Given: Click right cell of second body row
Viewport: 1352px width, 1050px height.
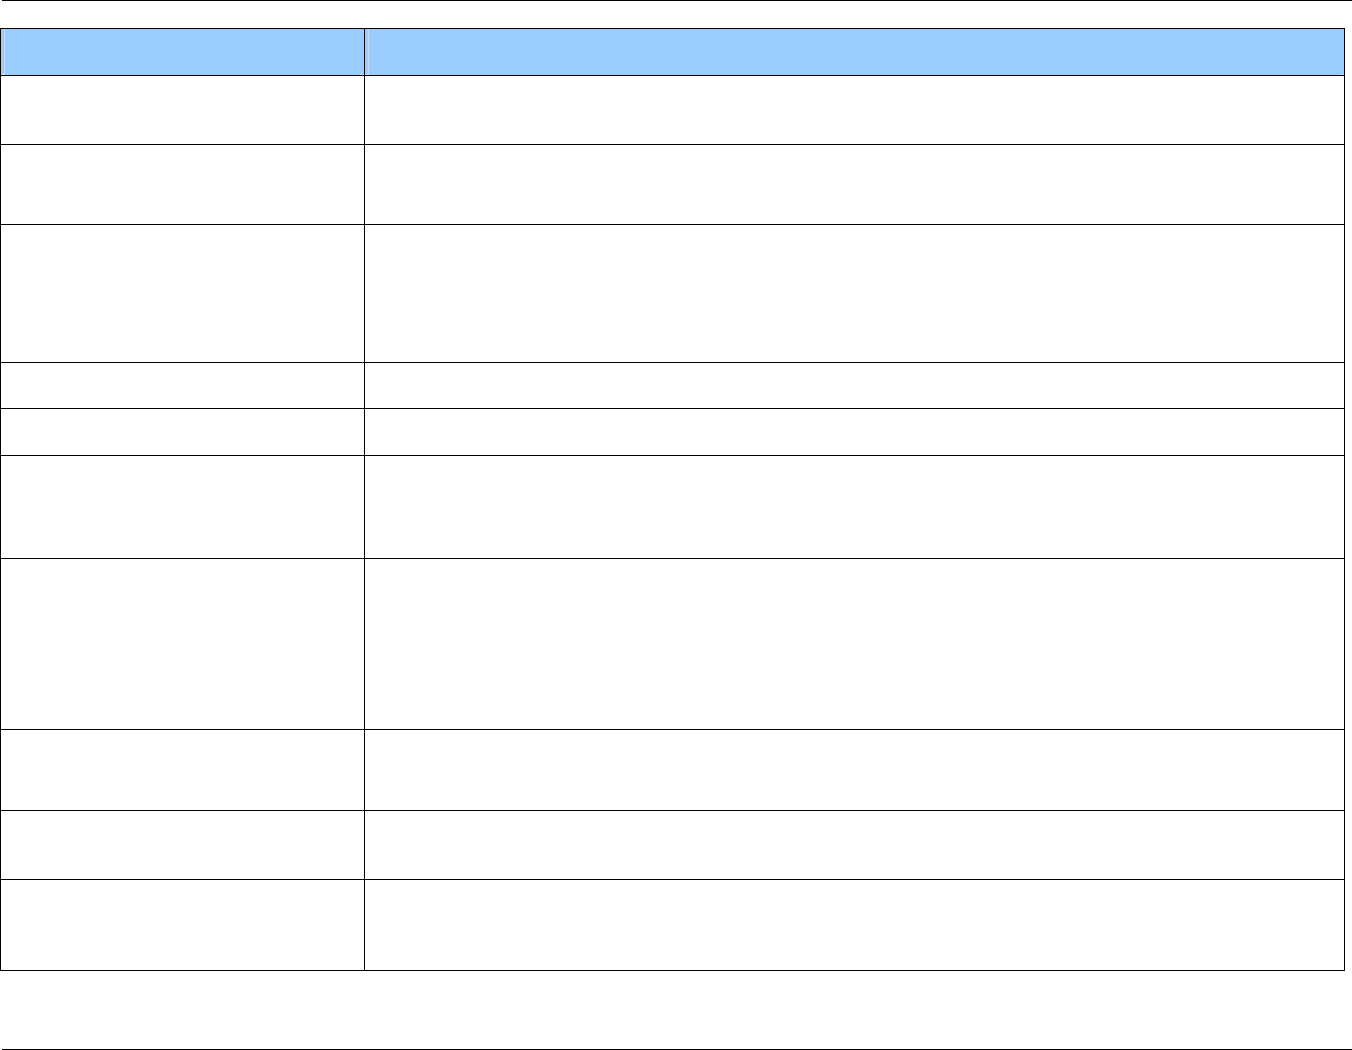Looking at the screenshot, I should 854,184.
